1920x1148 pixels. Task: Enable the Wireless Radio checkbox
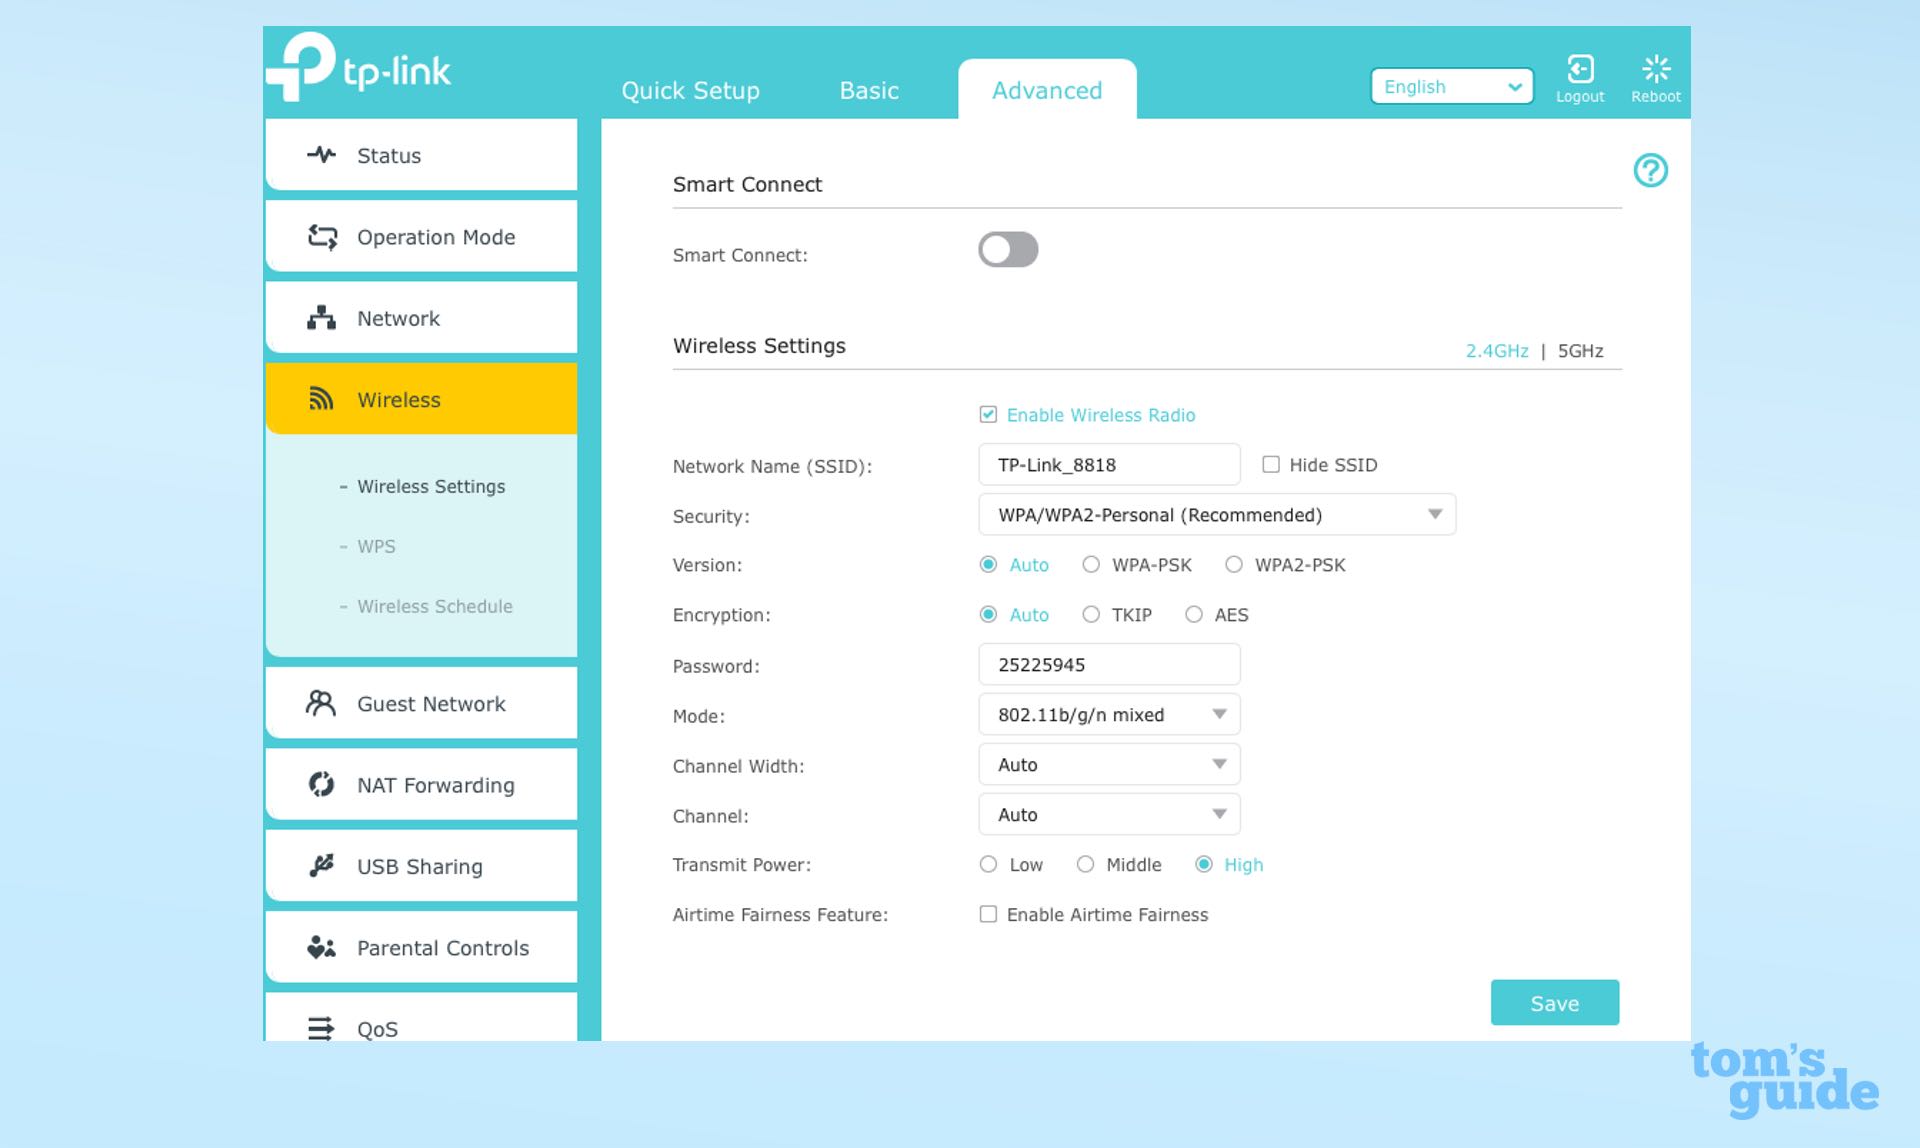(x=987, y=414)
